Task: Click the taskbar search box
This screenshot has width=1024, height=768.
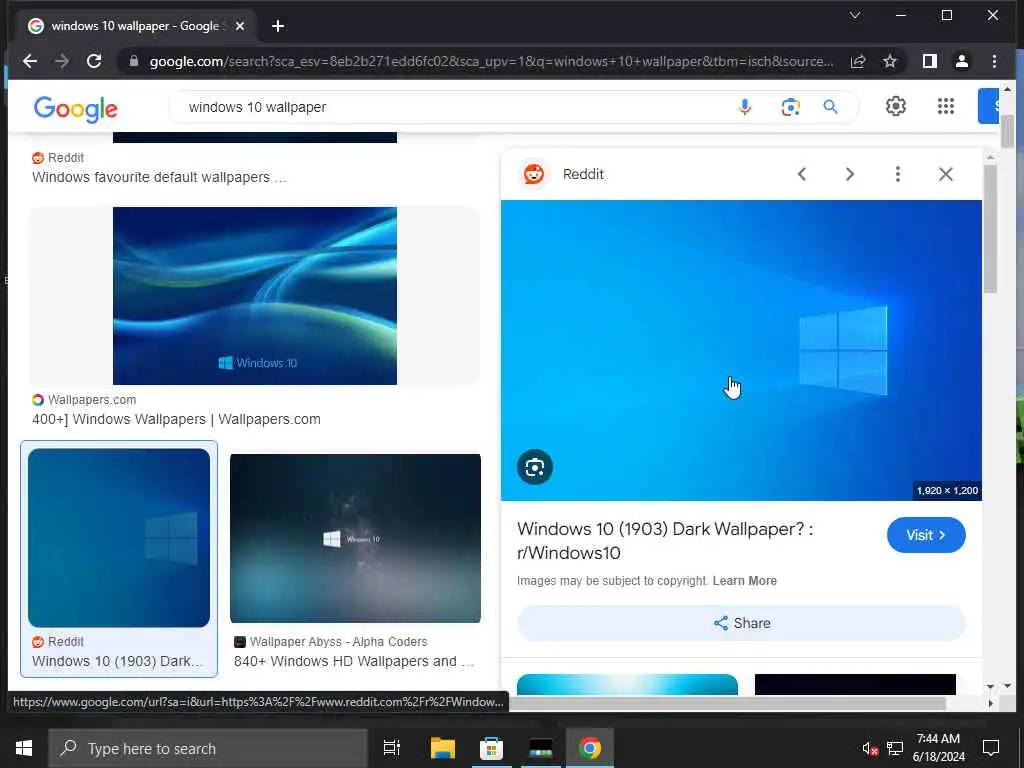Action: click(x=208, y=748)
